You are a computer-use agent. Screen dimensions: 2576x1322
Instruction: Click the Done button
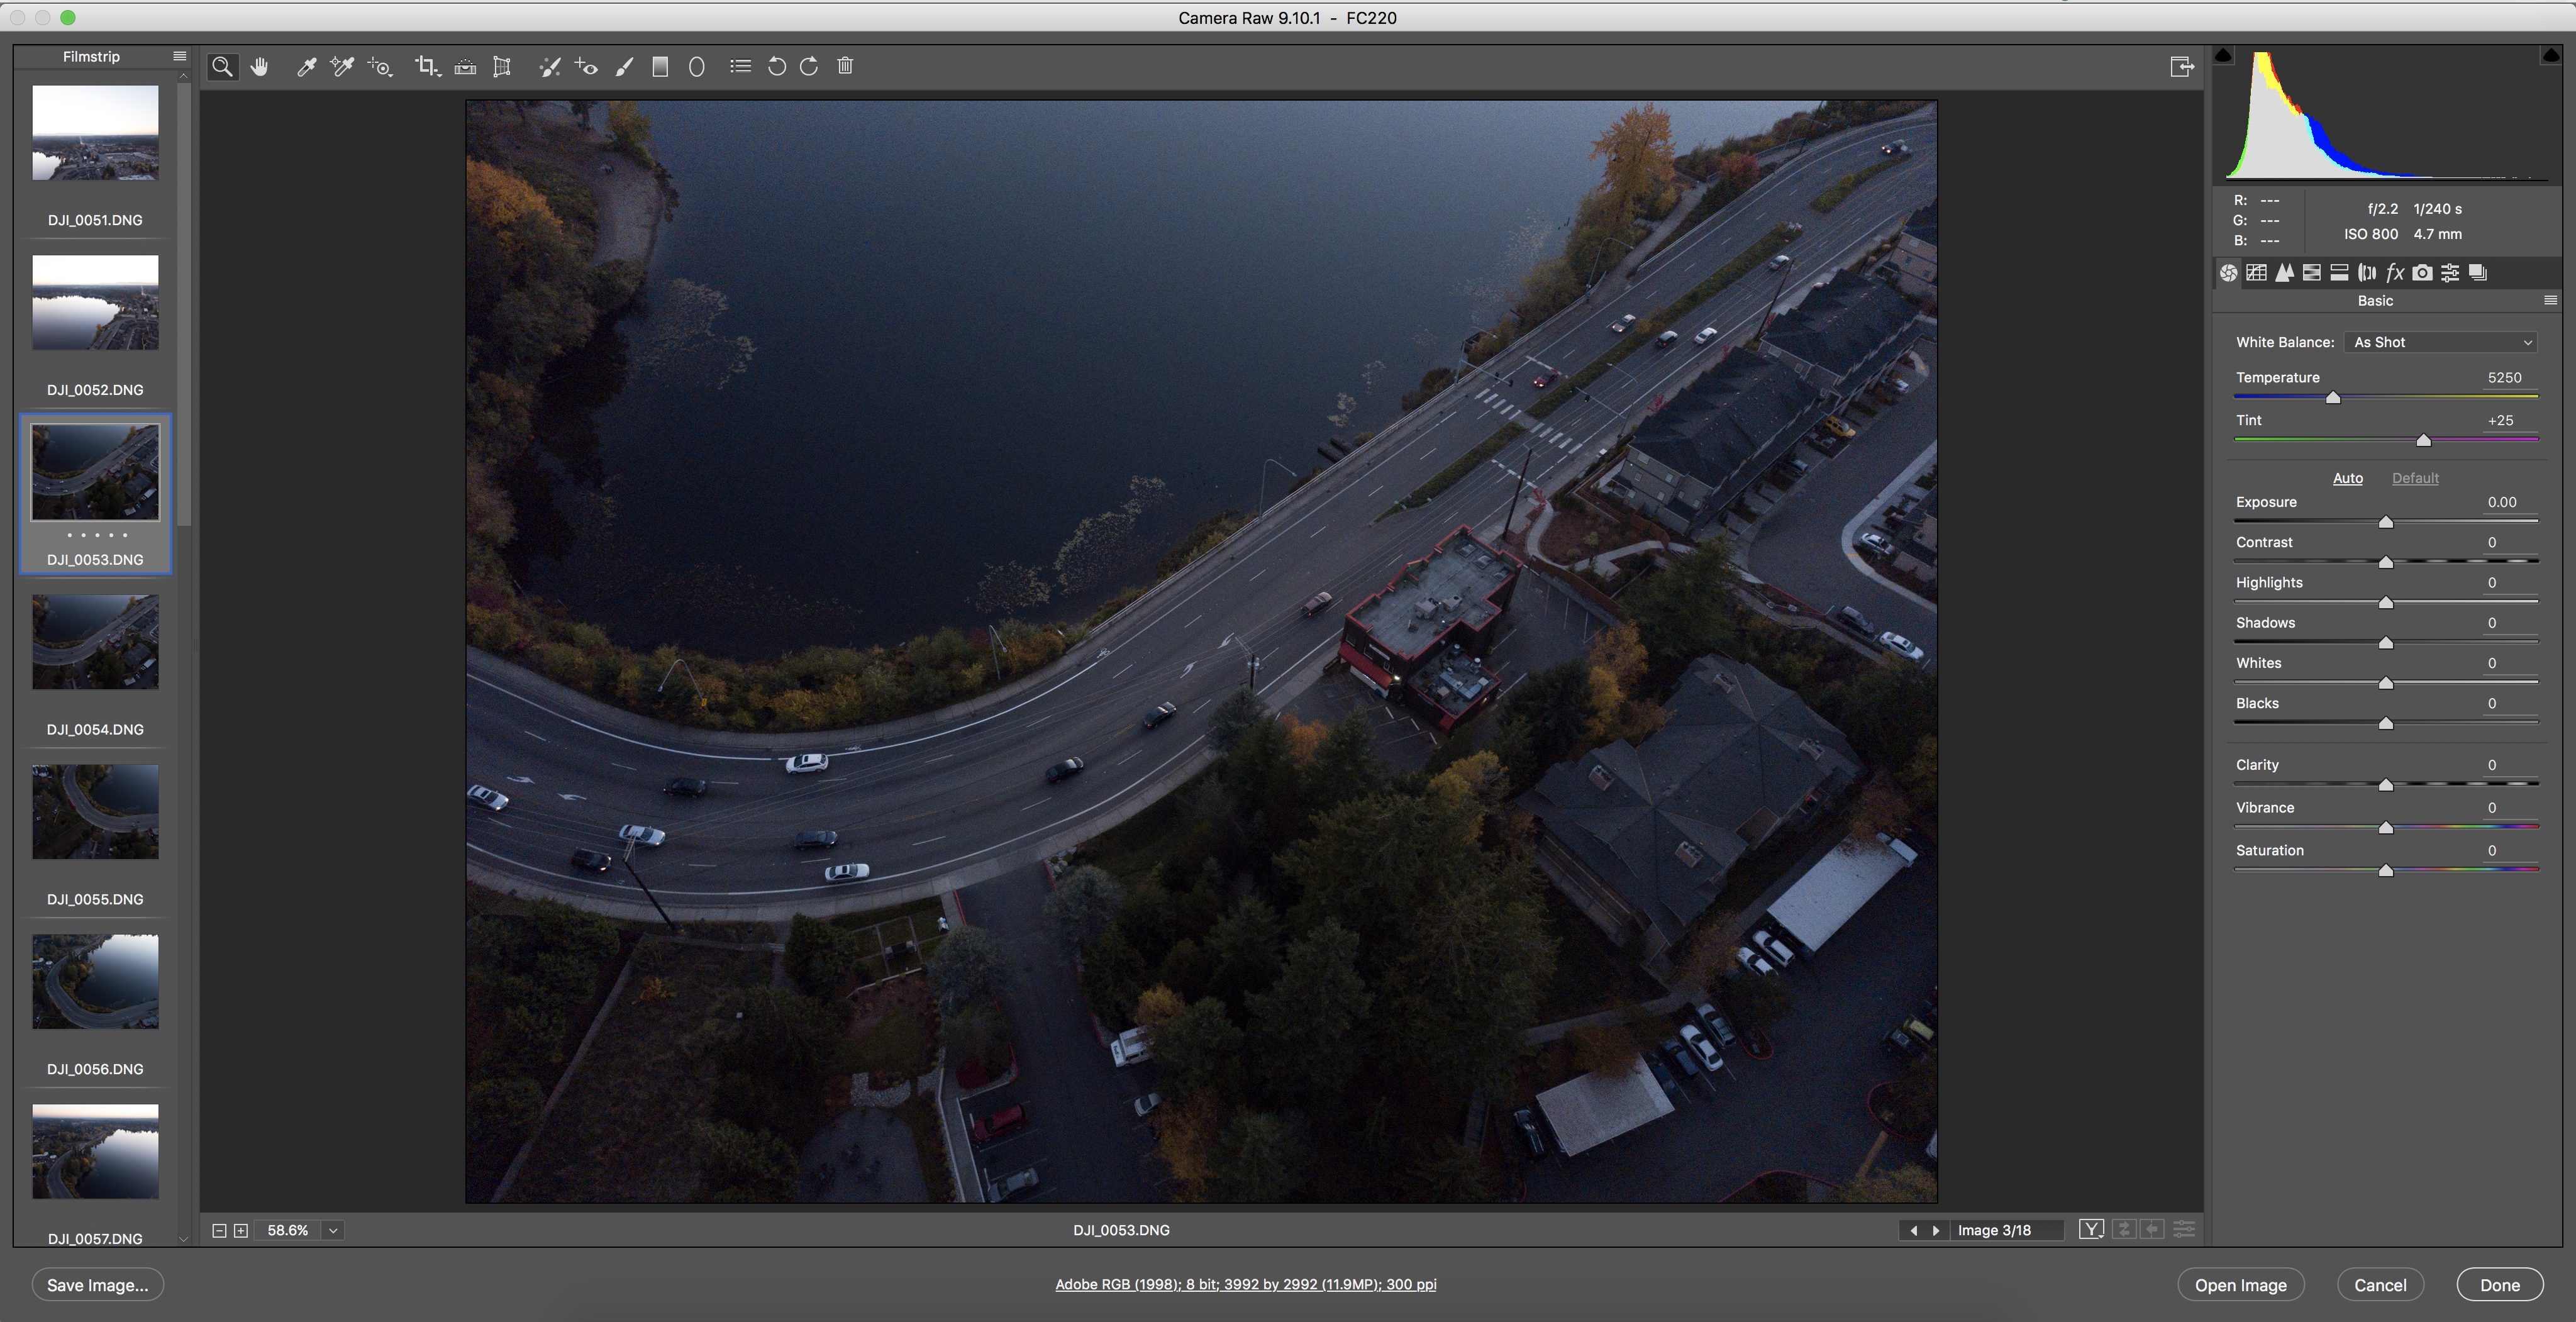[2499, 1285]
